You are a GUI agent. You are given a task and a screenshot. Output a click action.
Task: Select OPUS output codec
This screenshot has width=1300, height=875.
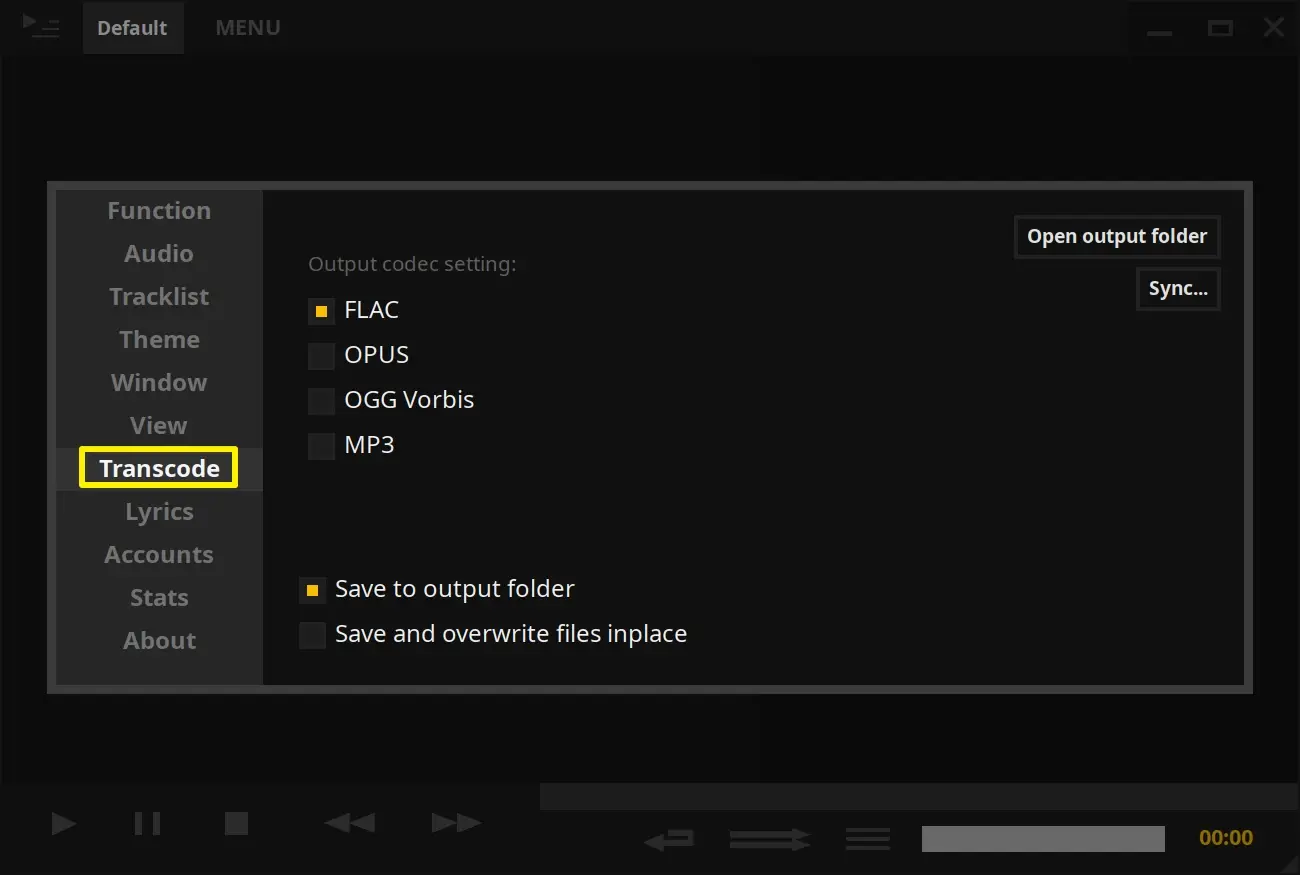coord(321,356)
